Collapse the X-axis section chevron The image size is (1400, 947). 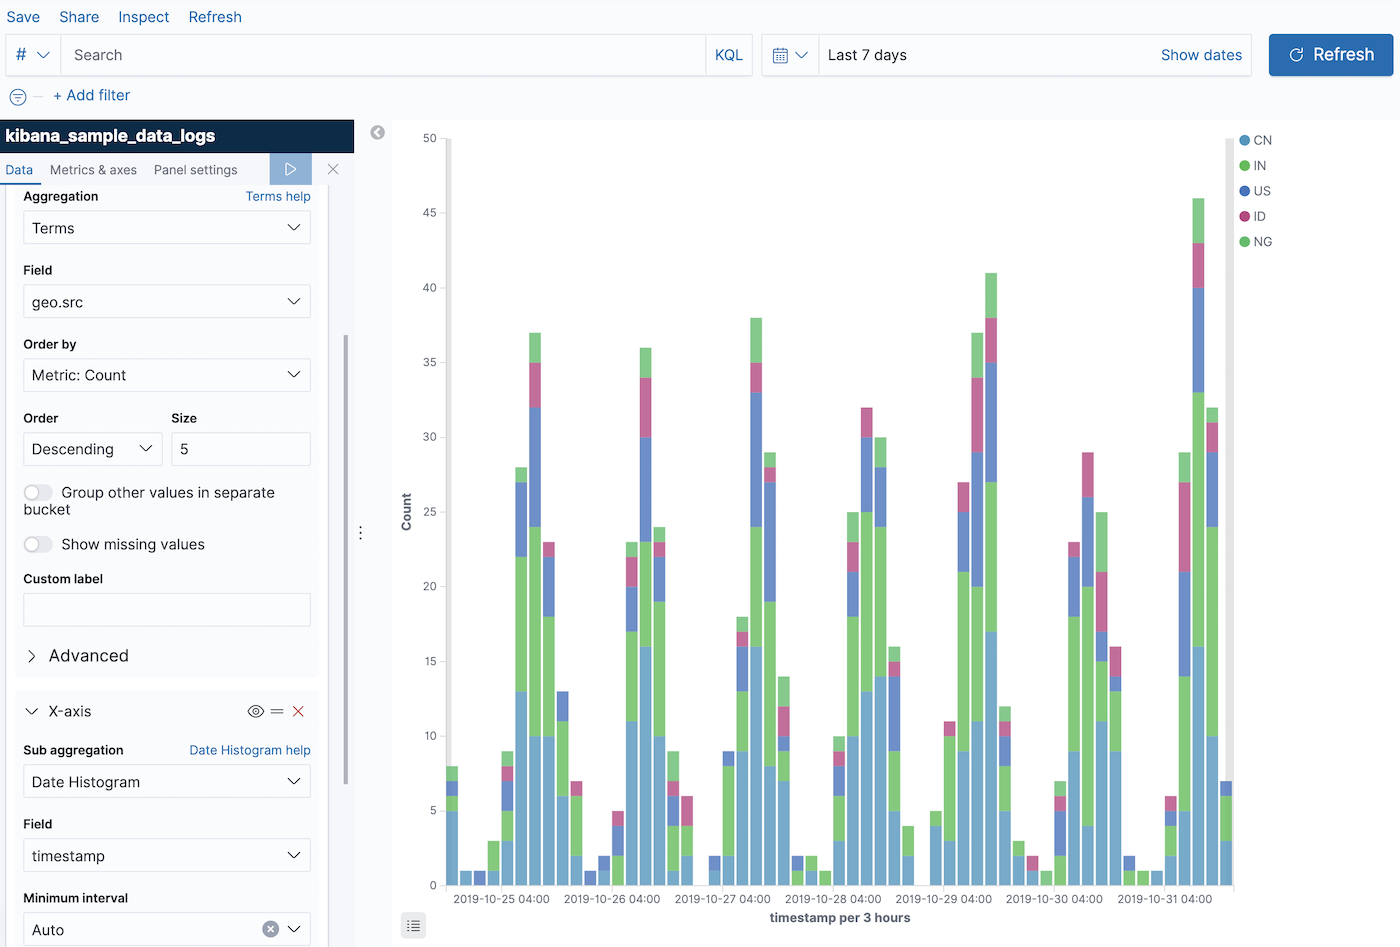[x=31, y=711]
